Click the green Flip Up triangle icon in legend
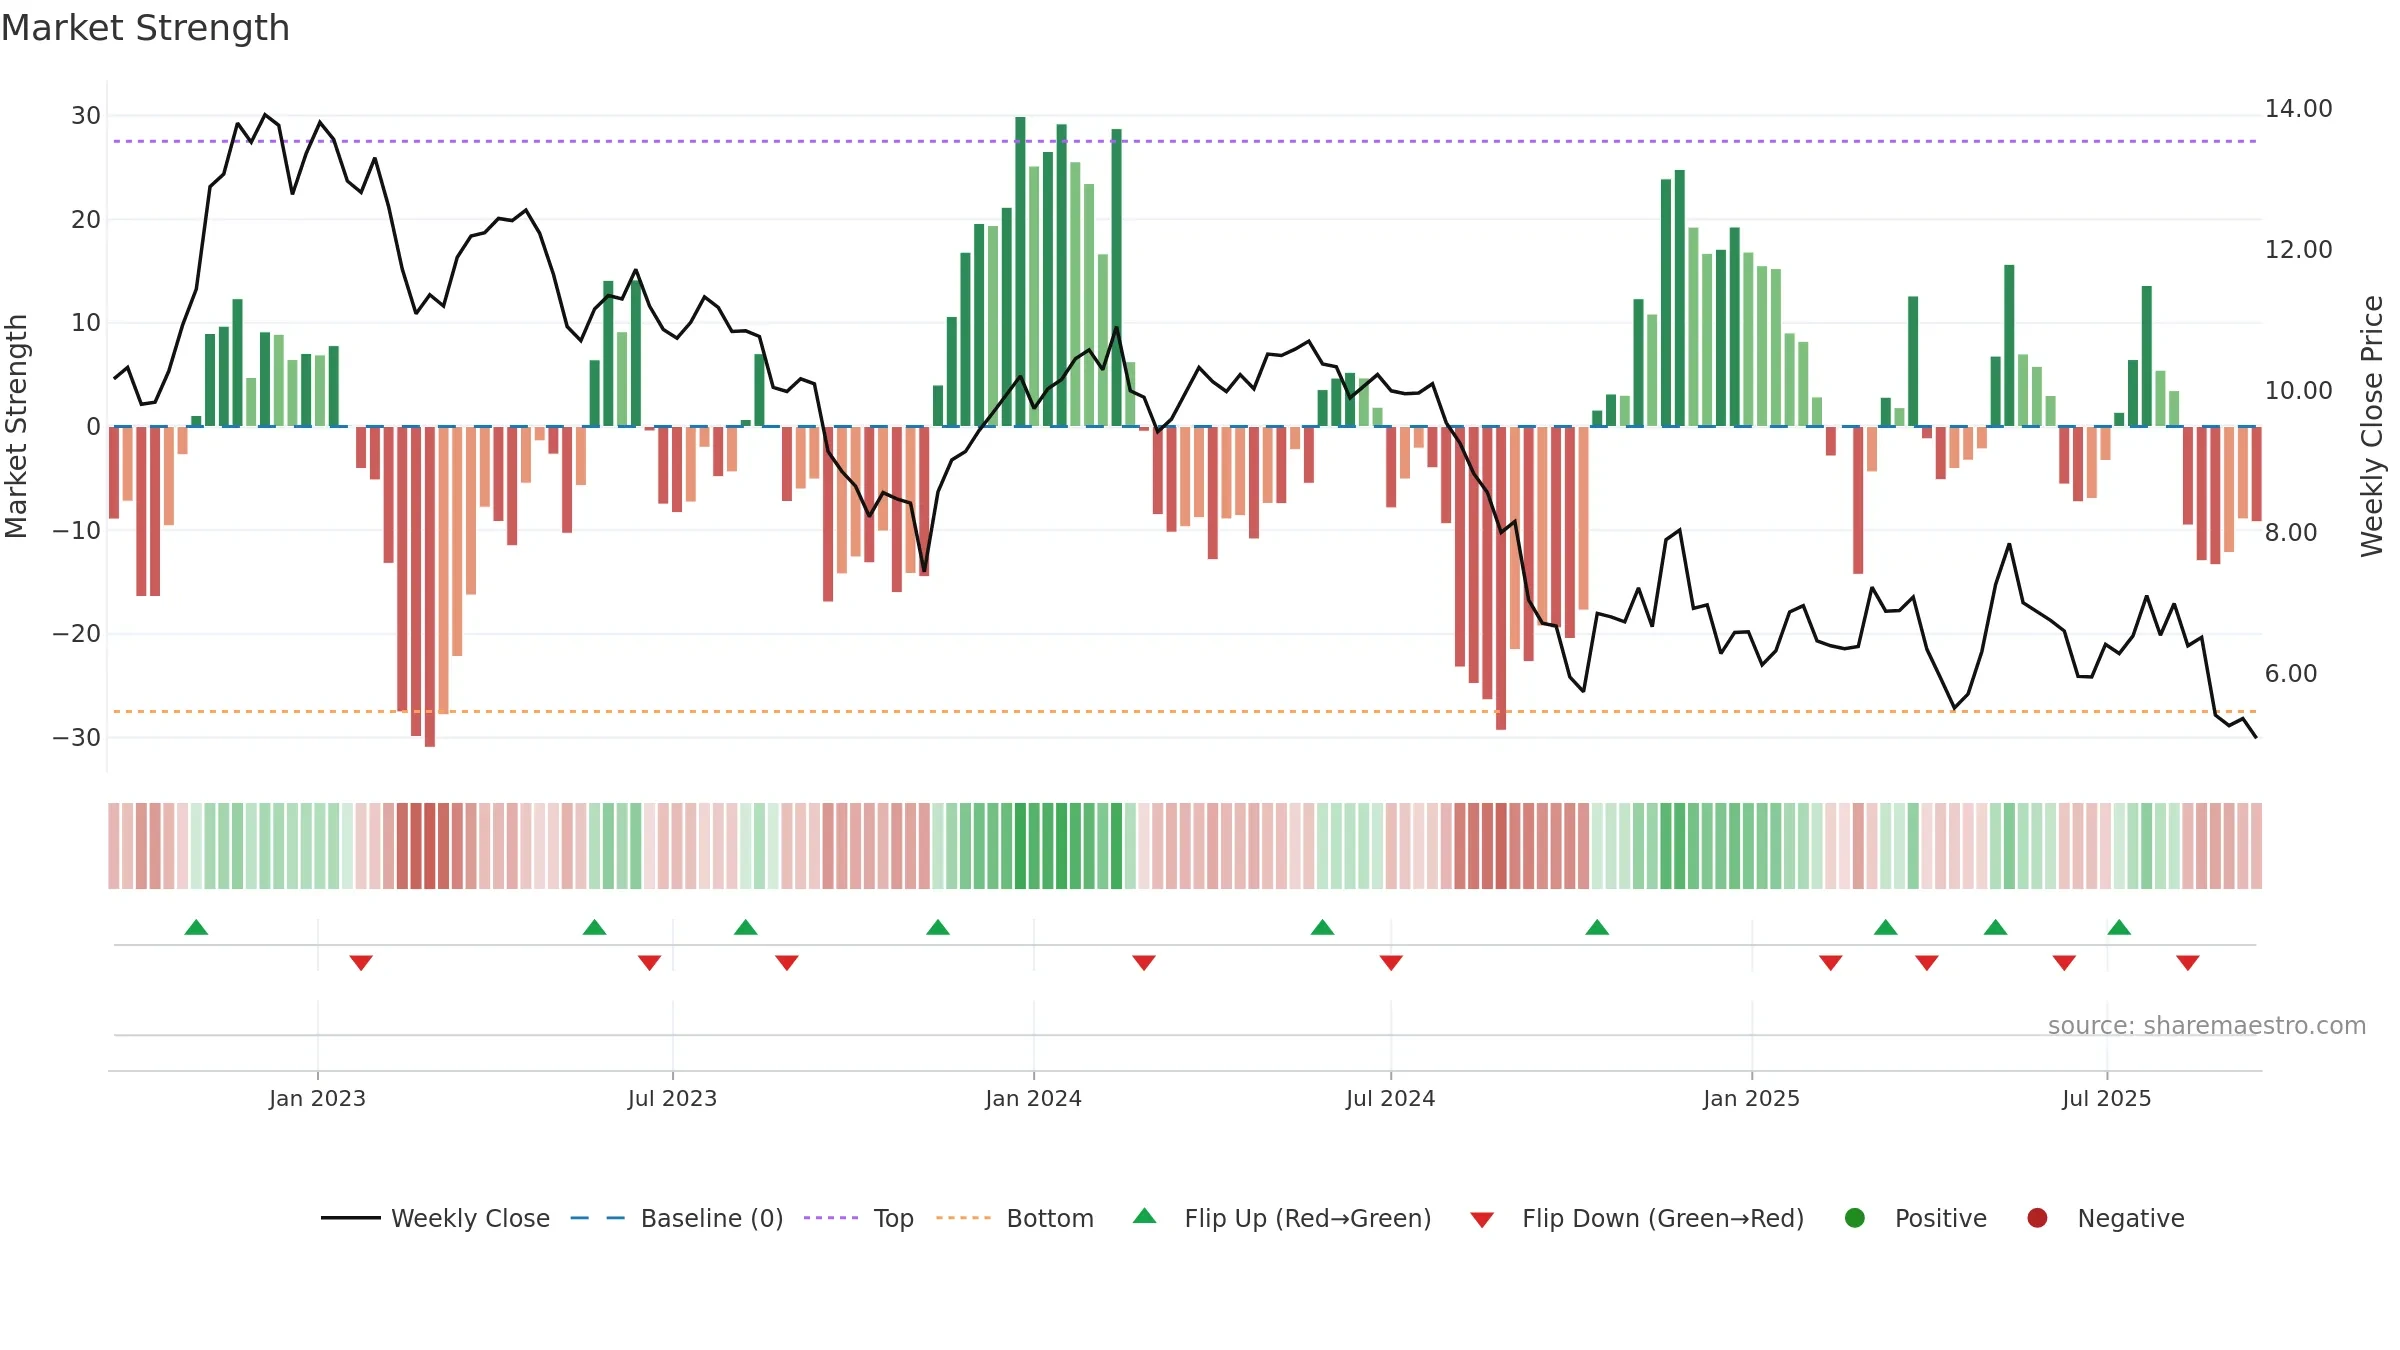The height and width of the screenshot is (1350, 2400). tap(1145, 1216)
